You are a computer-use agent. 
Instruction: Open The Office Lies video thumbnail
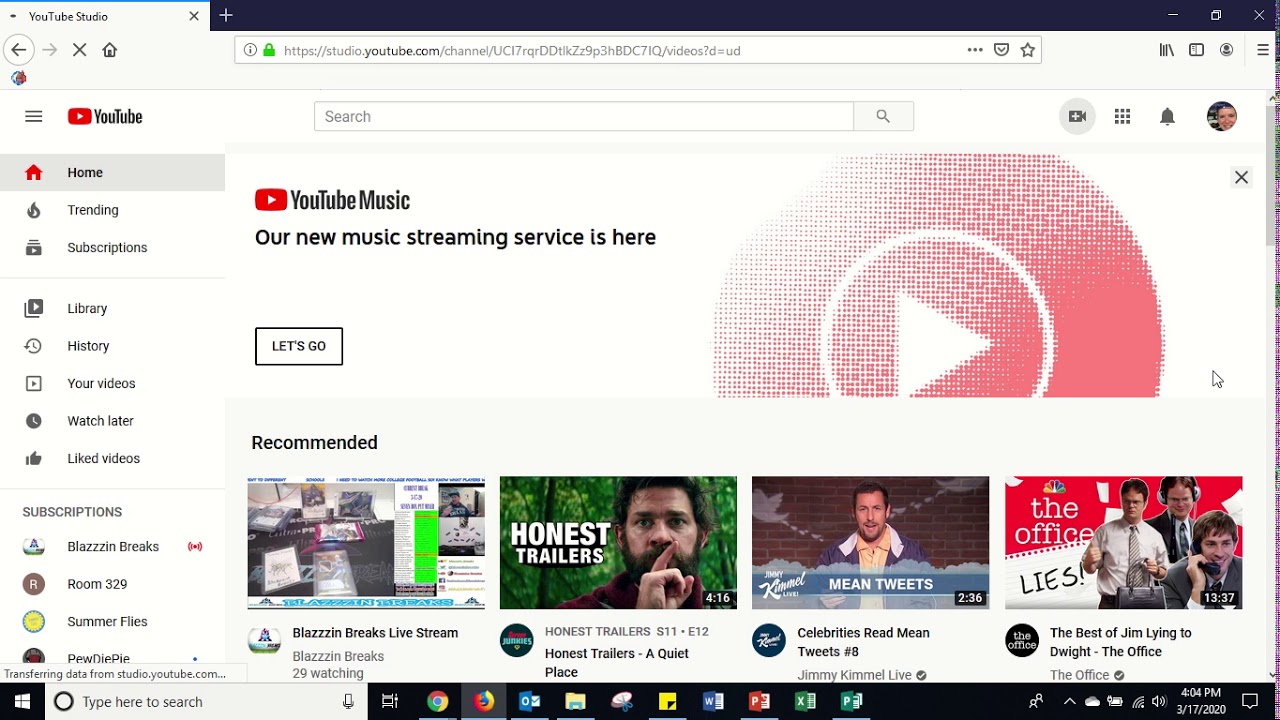tap(1123, 543)
